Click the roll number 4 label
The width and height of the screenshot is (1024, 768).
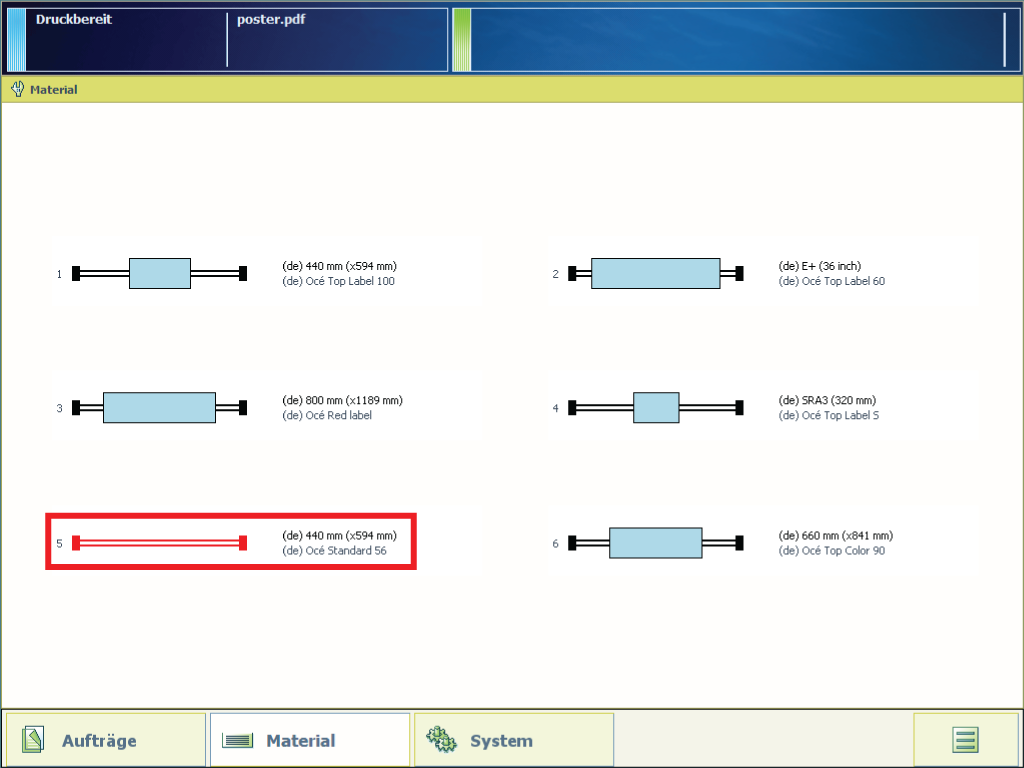click(555, 408)
